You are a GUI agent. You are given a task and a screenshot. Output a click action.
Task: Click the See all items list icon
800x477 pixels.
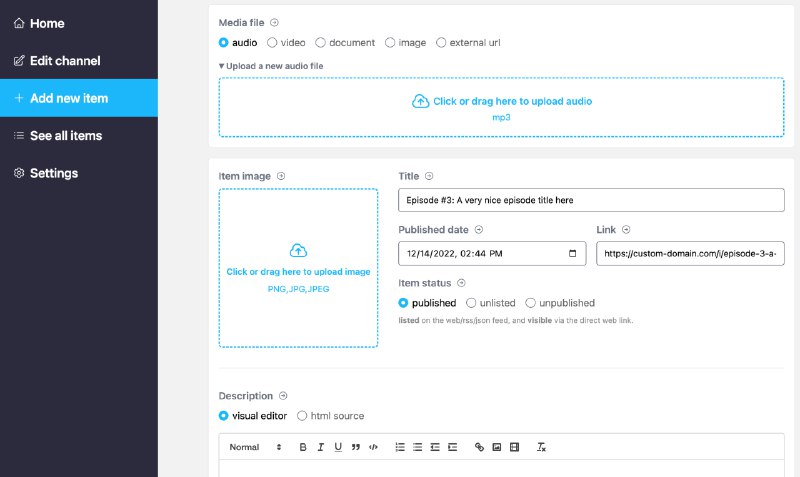tap(19, 136)
